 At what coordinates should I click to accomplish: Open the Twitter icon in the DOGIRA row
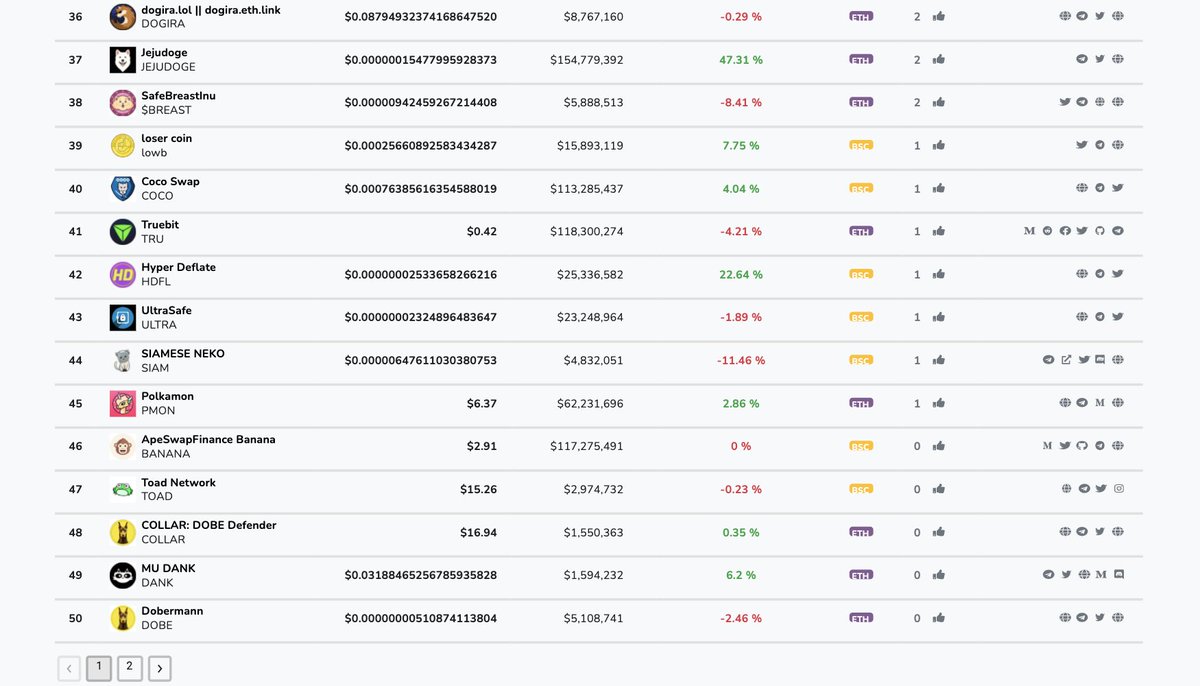pyautogui.click(x=1100, y=16)
